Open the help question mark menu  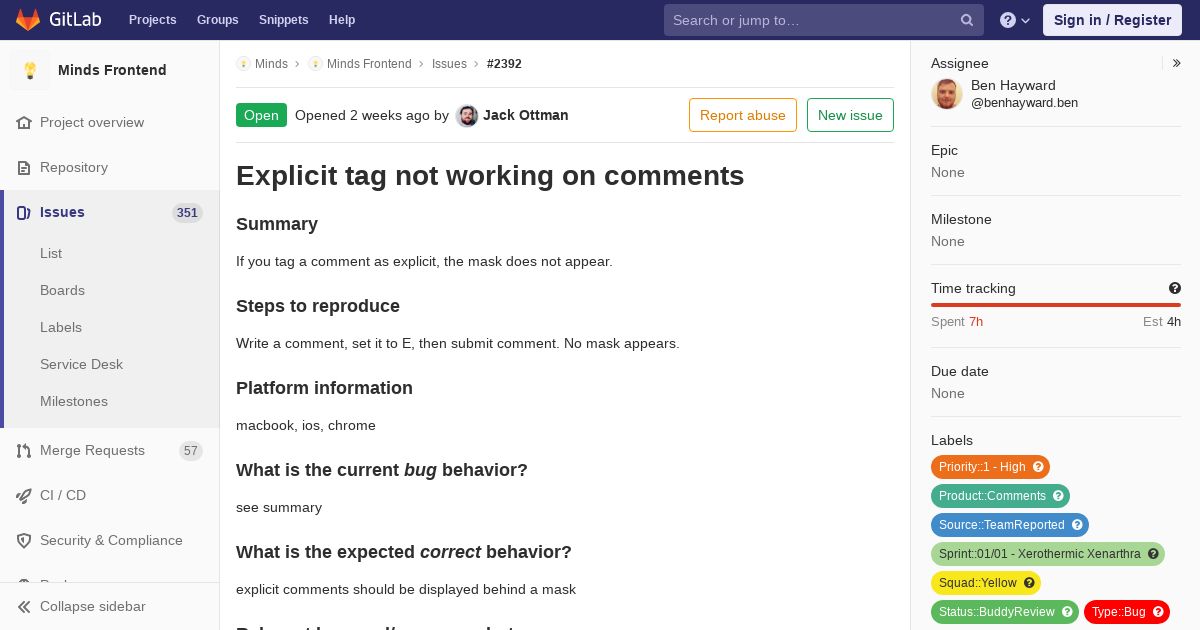(1015, 20)
